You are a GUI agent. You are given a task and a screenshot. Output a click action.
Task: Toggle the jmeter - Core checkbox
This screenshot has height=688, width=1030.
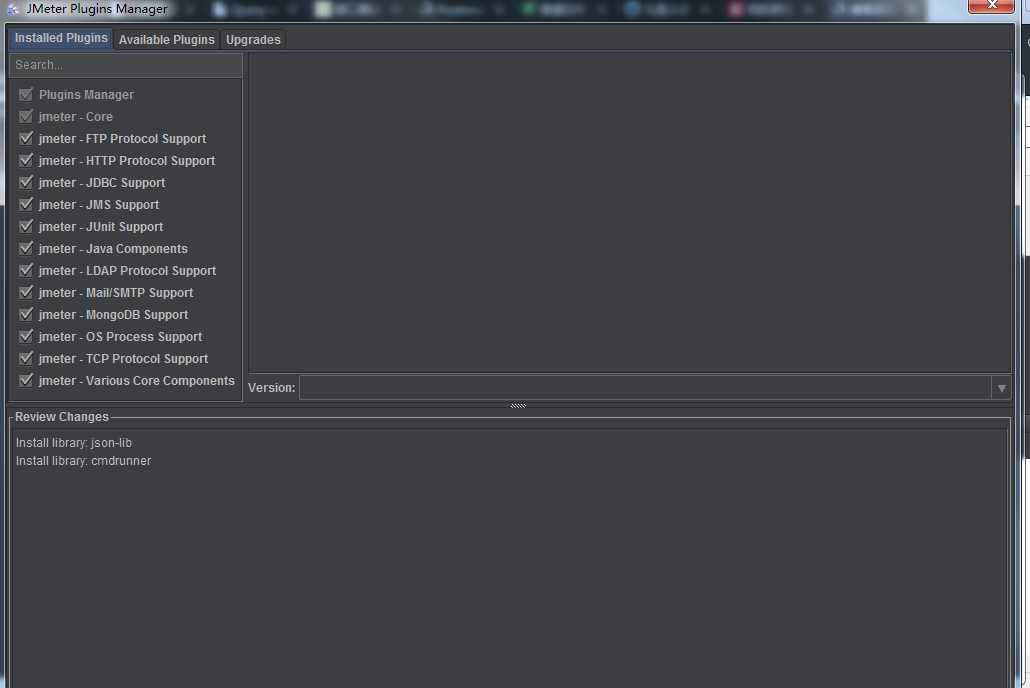pyautogui.click(x=26, y=116)
